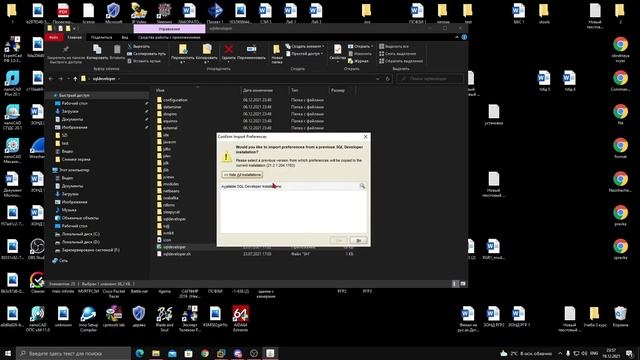Close the Confirm Import Preferences dialog
The image size is (640, 360).
pos(365,137)
